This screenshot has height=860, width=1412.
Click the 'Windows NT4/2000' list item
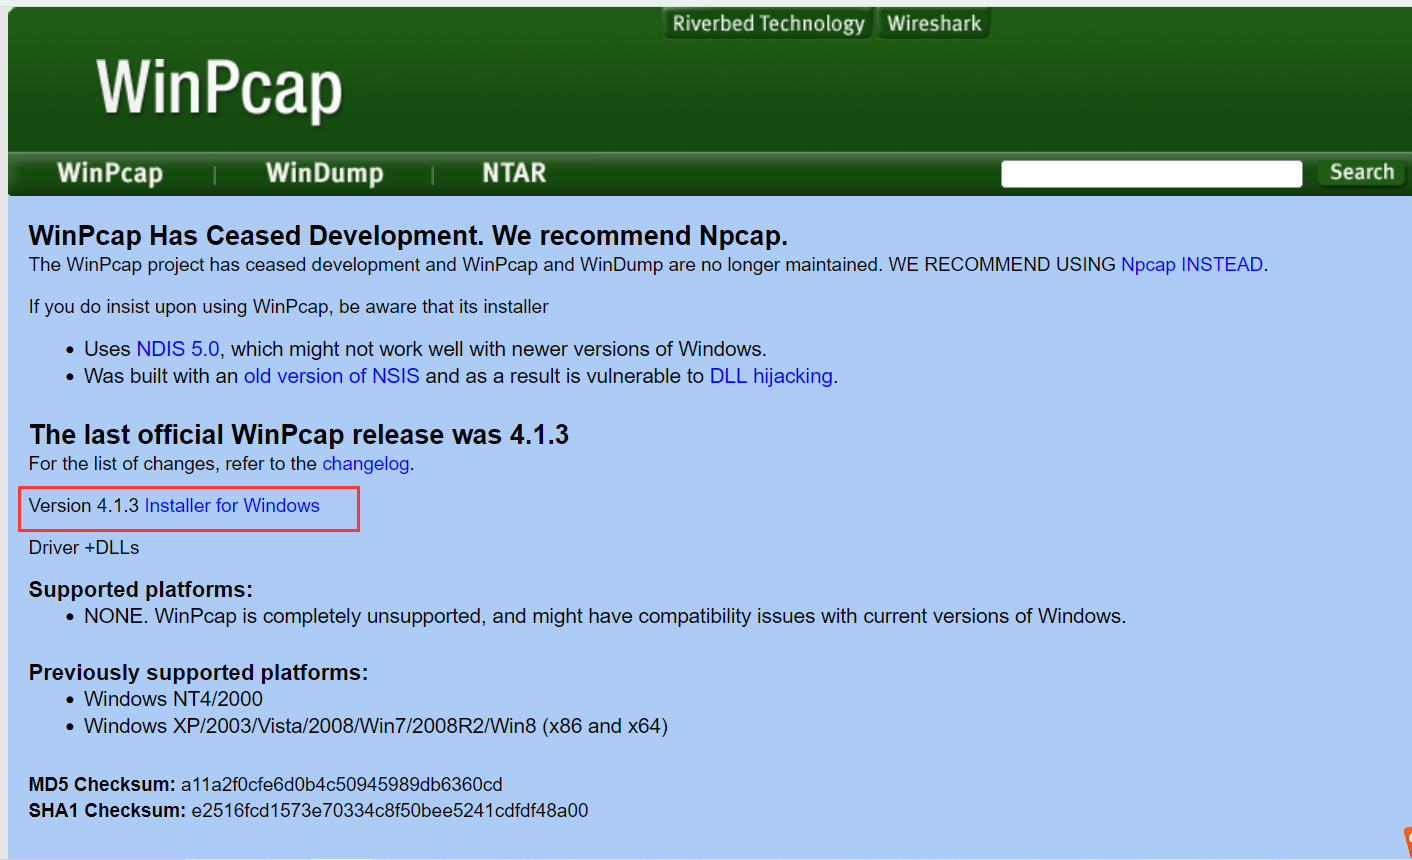pos(173,699)
